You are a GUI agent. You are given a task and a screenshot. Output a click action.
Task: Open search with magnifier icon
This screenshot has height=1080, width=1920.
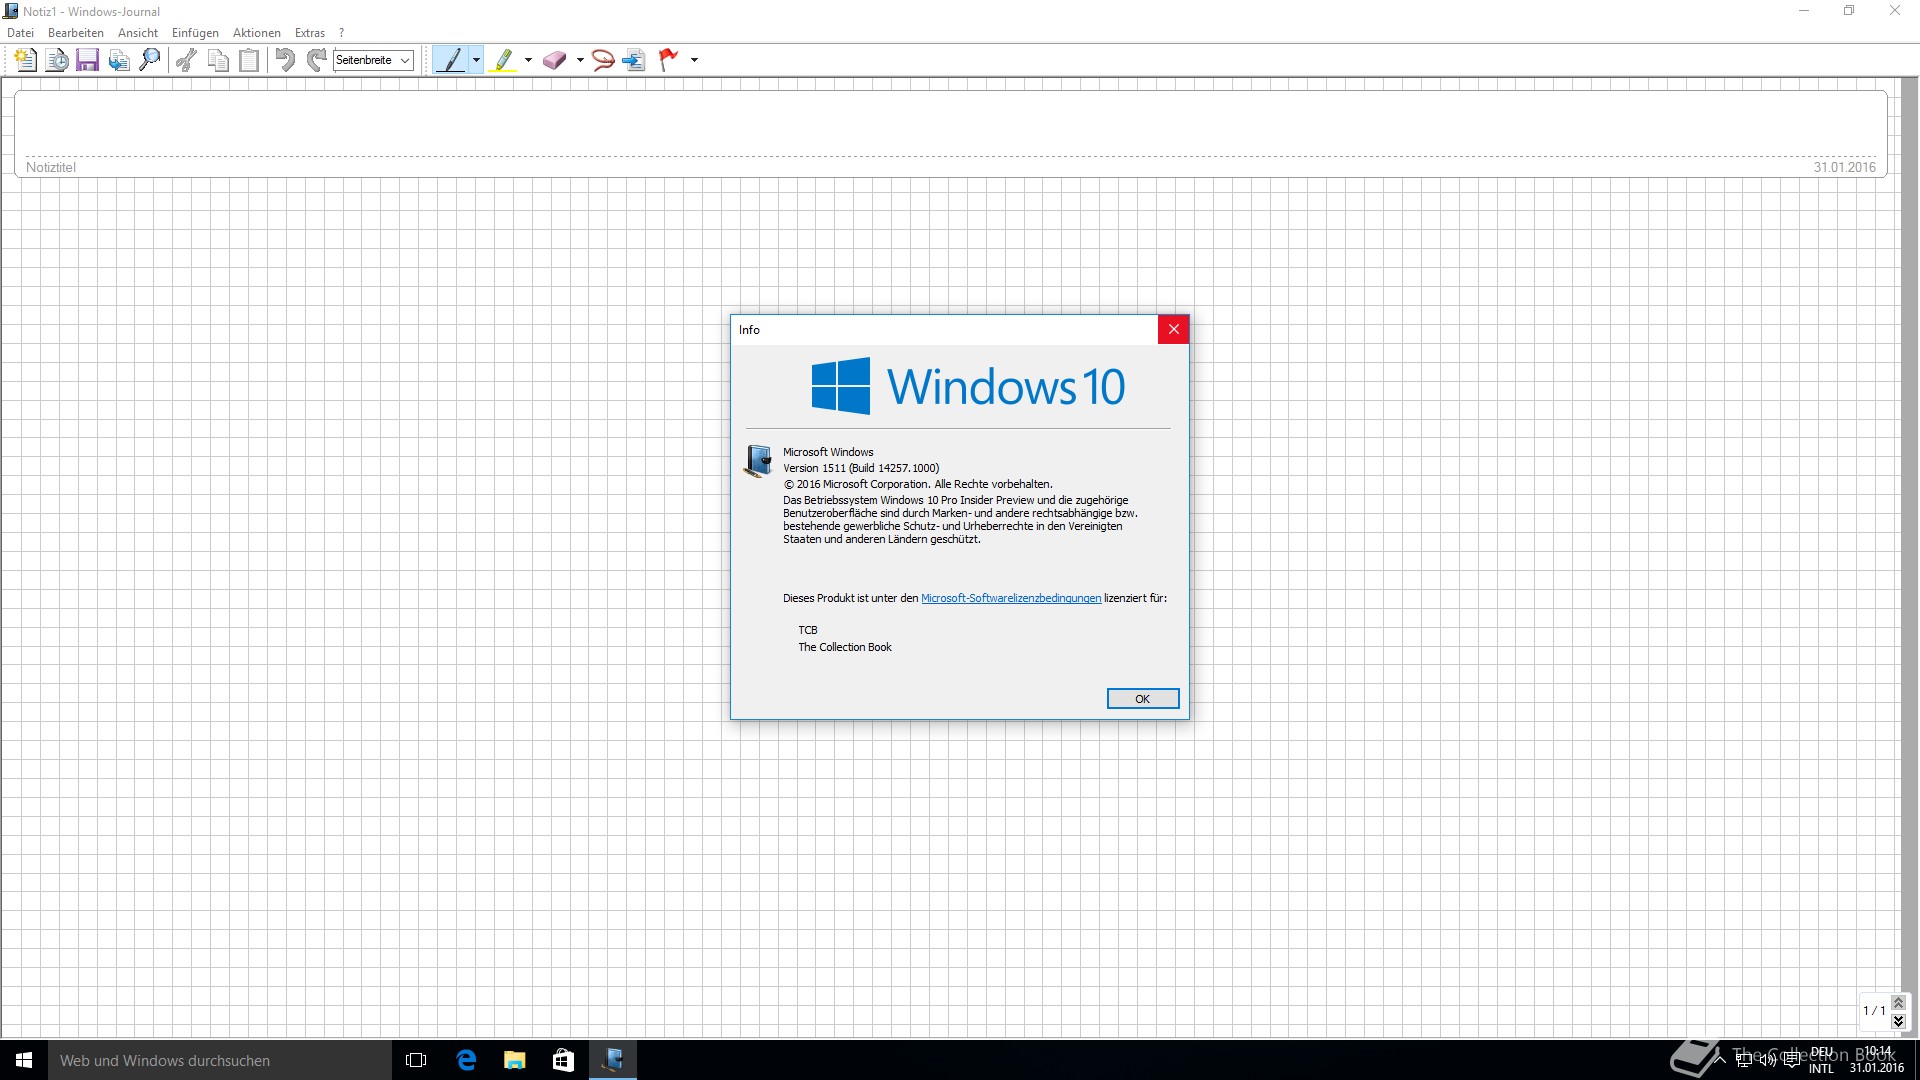(x=150, y=60)
